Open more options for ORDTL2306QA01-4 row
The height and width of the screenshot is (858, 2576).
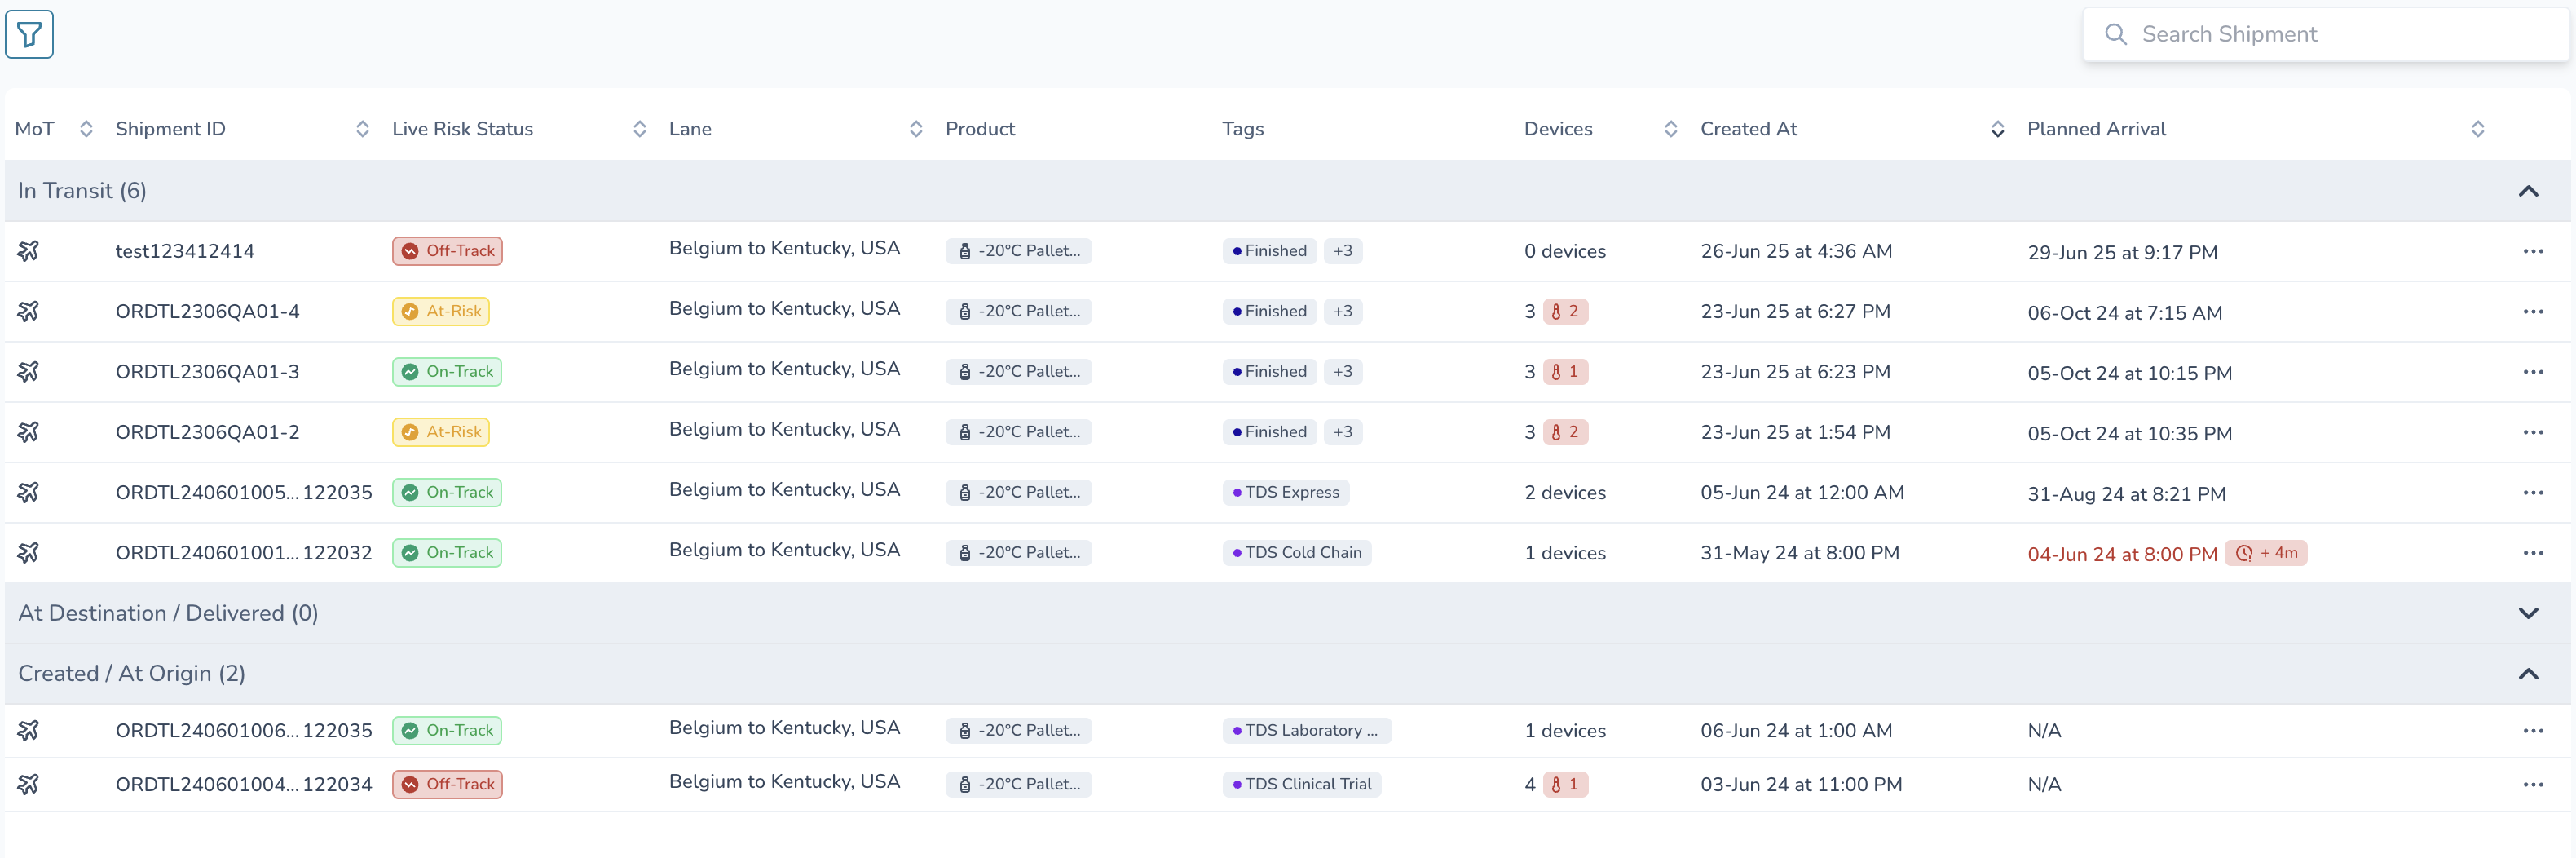click(2532, 311)
